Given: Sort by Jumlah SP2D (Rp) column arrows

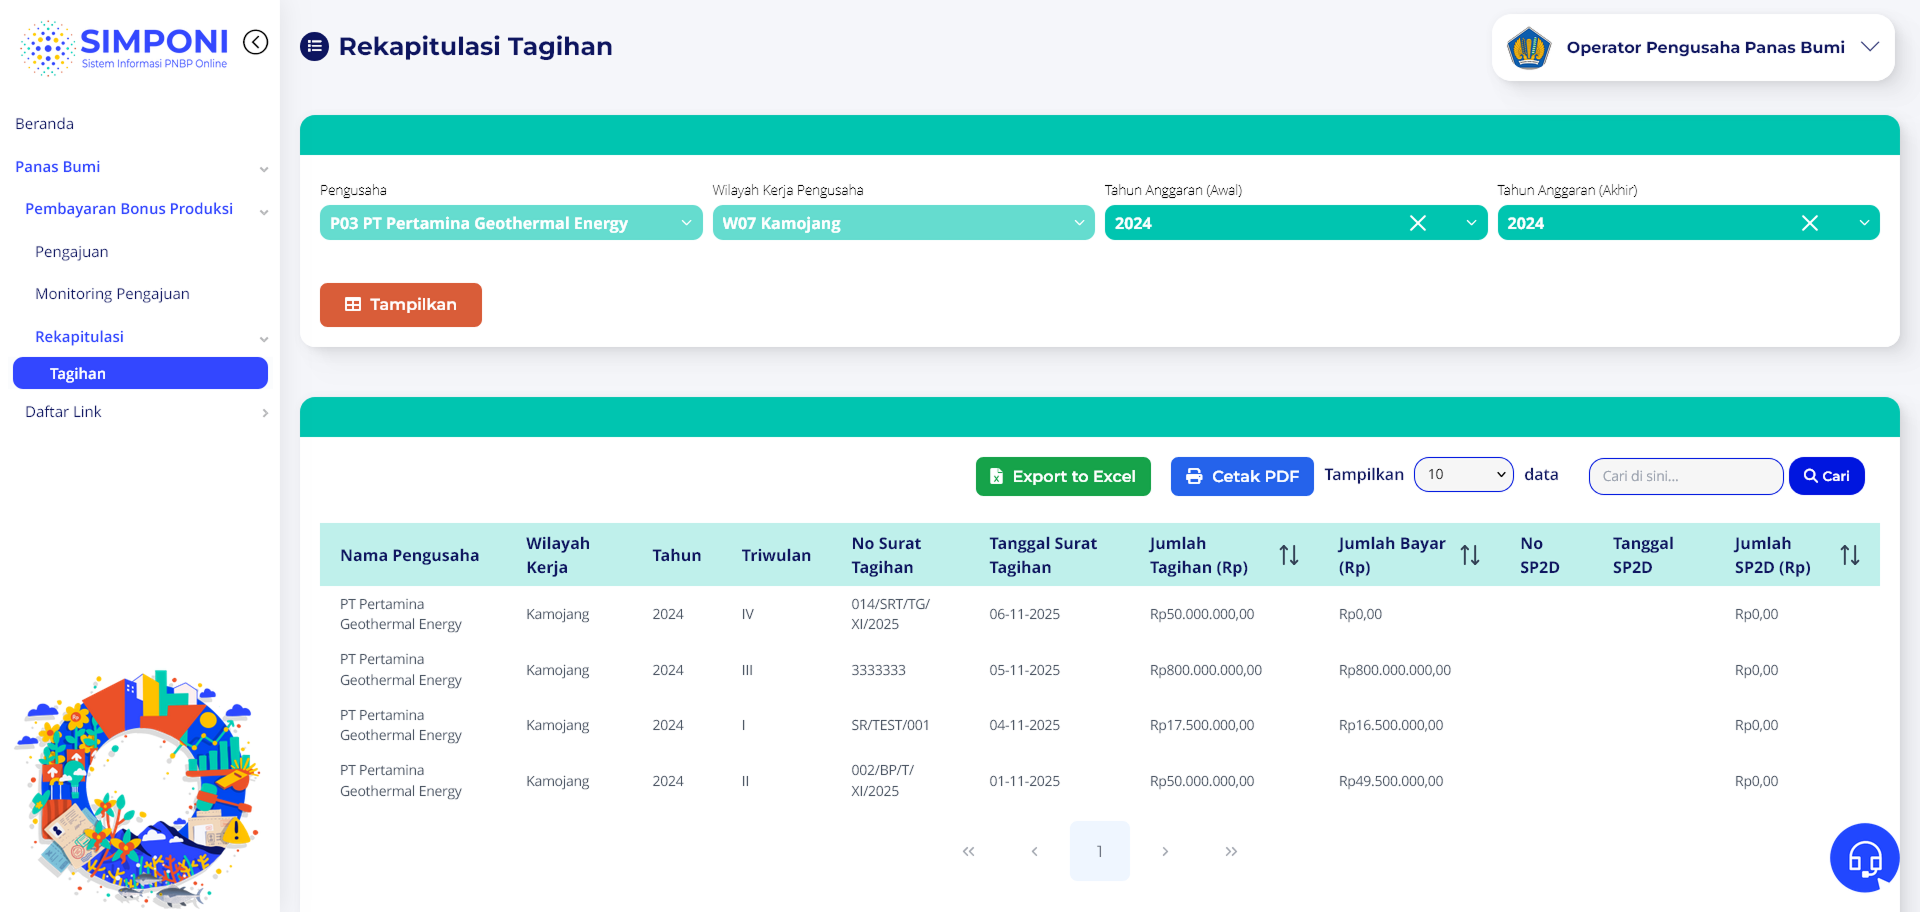Looking at the screenshot, I should (x=1850, y=555).
